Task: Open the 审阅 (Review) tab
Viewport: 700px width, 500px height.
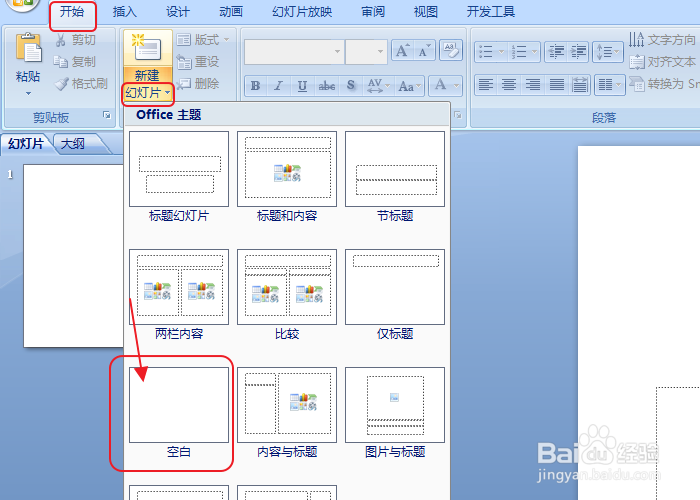Action: pos(373,12)
